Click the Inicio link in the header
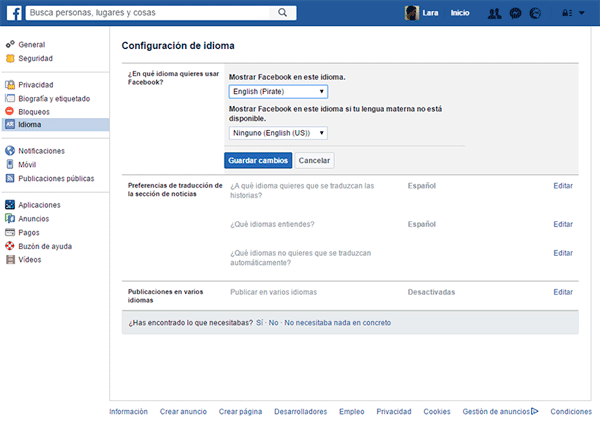 tap(460, 13)
